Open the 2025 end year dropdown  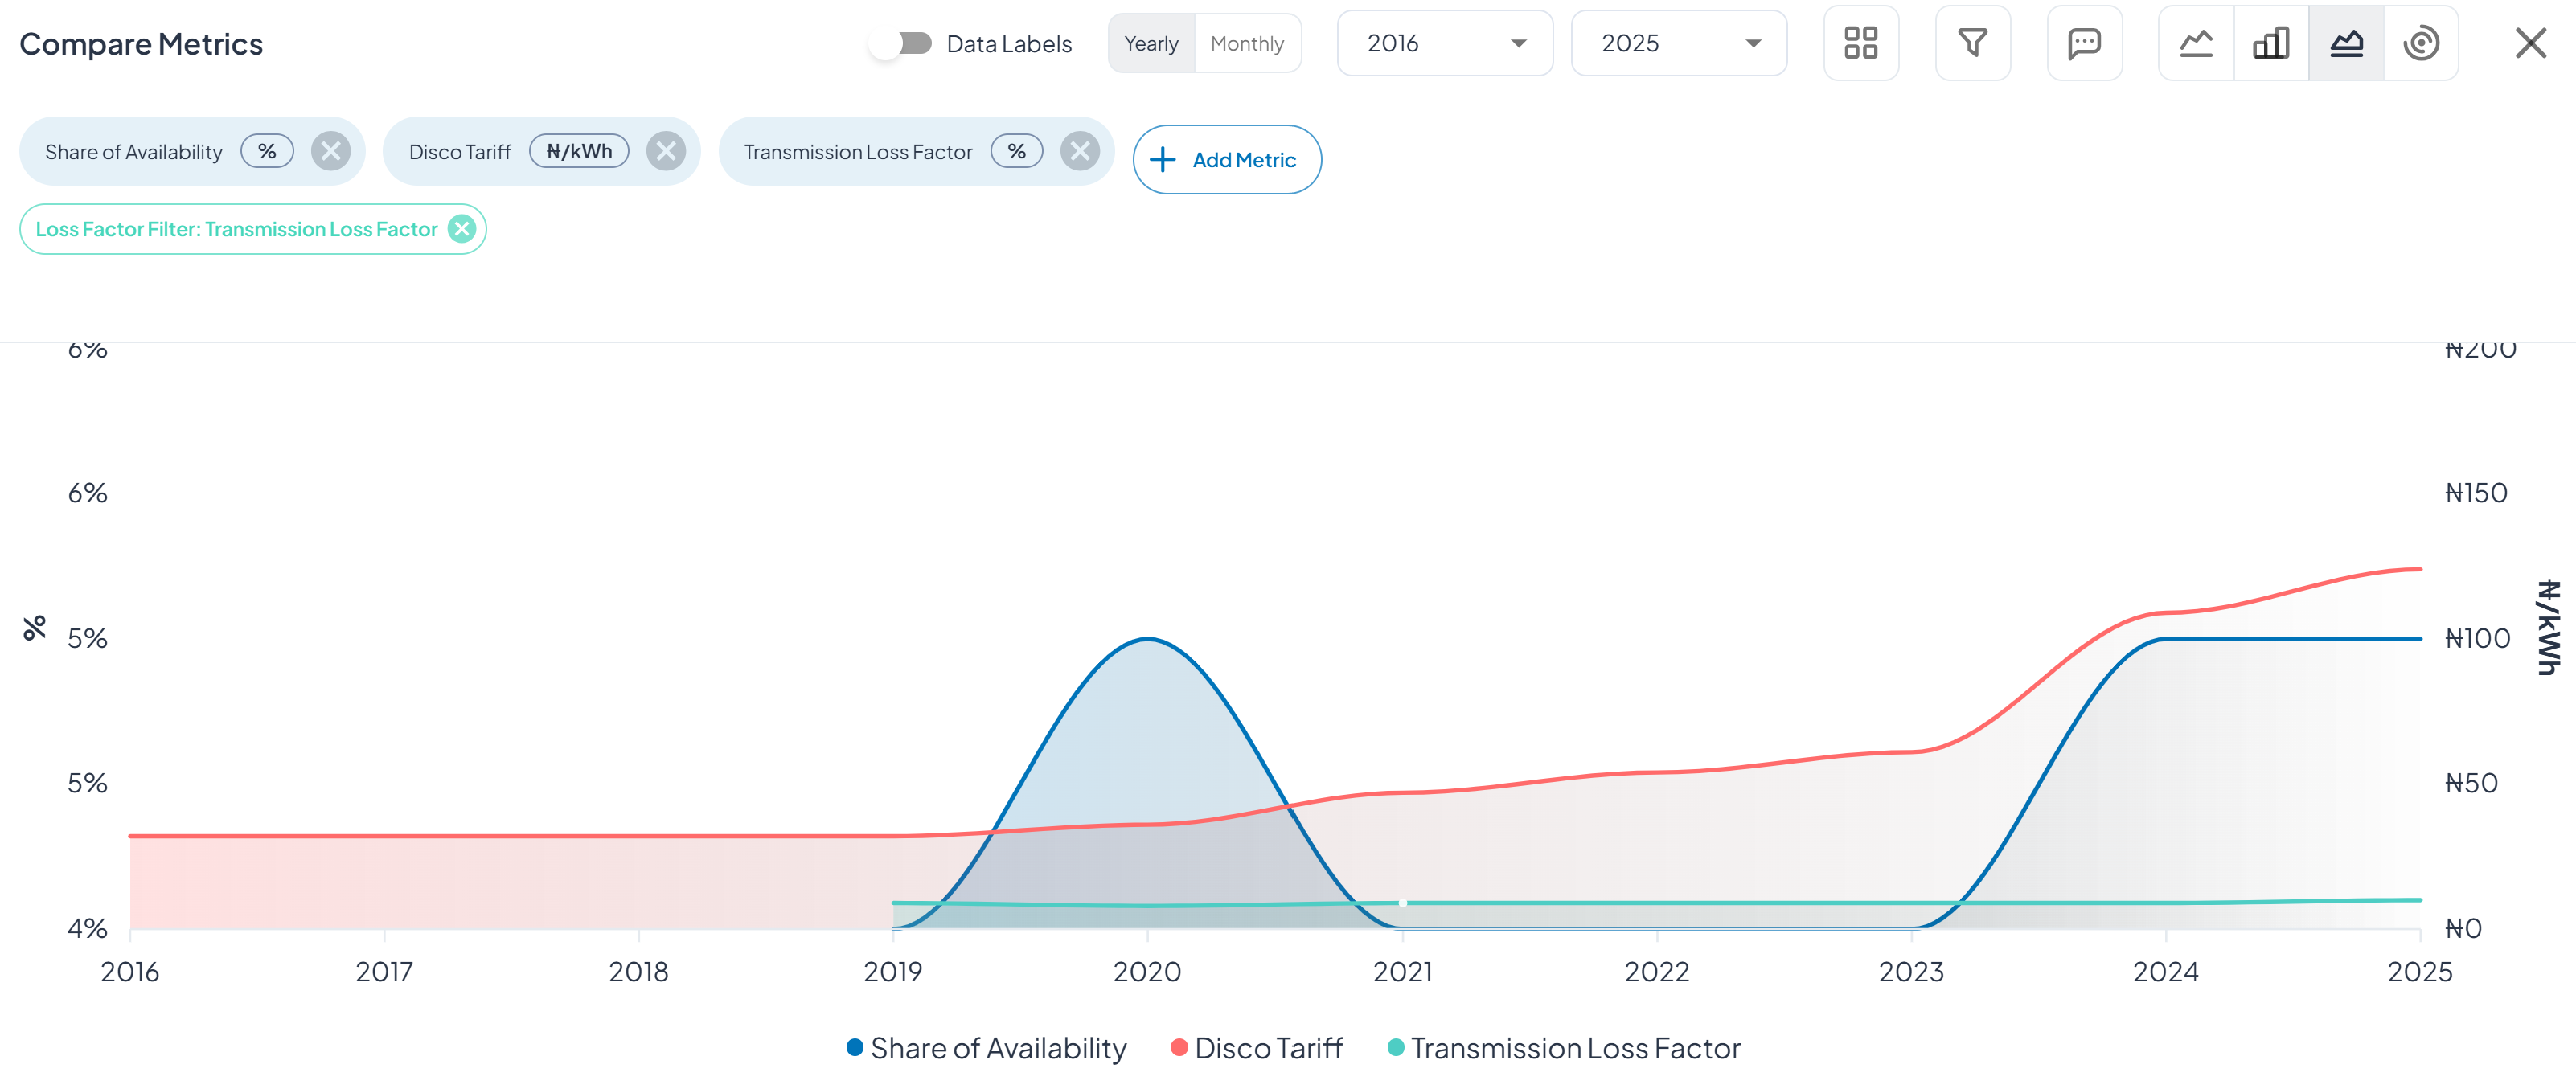1678,43
